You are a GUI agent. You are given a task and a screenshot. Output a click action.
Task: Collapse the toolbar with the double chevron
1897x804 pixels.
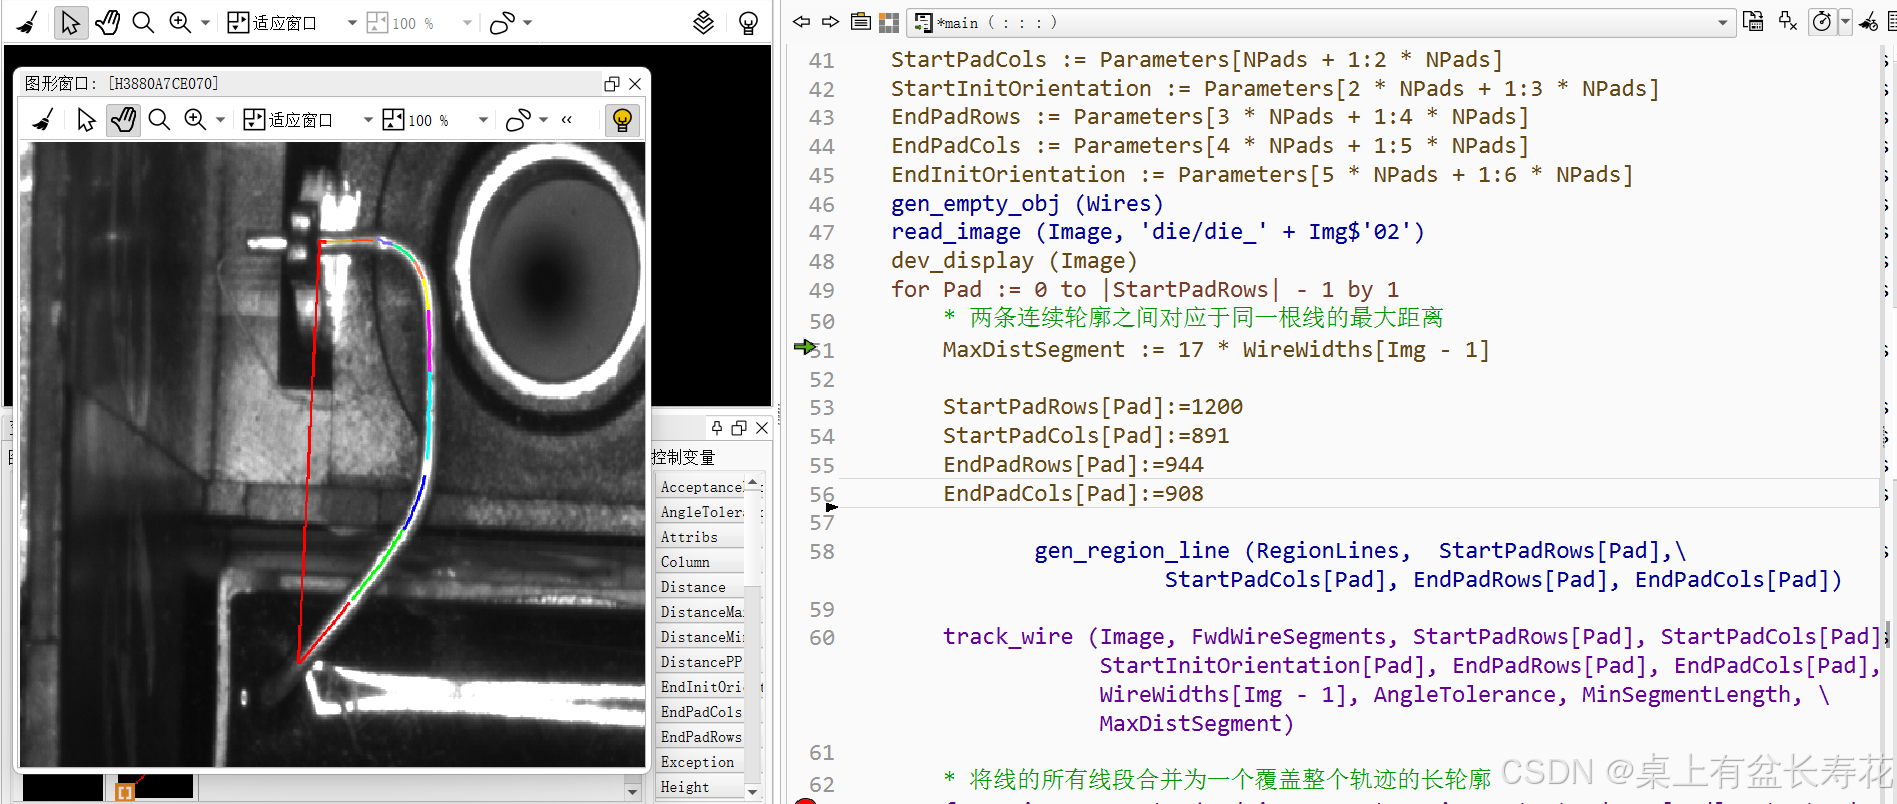(567, 120)
